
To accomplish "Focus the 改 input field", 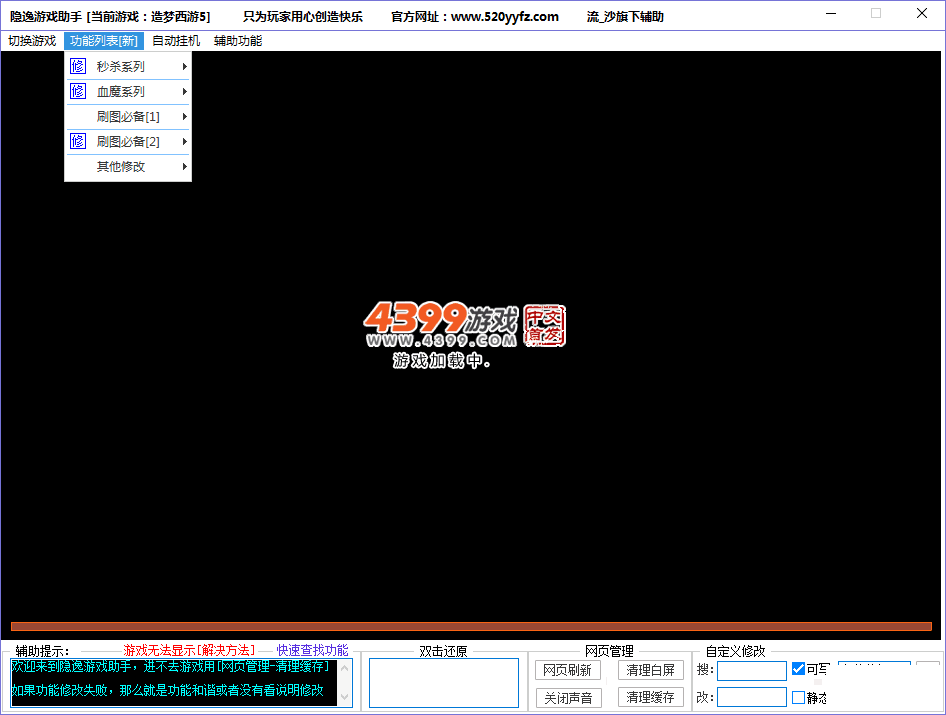I will pyautogui.click(x=752, y=698).
